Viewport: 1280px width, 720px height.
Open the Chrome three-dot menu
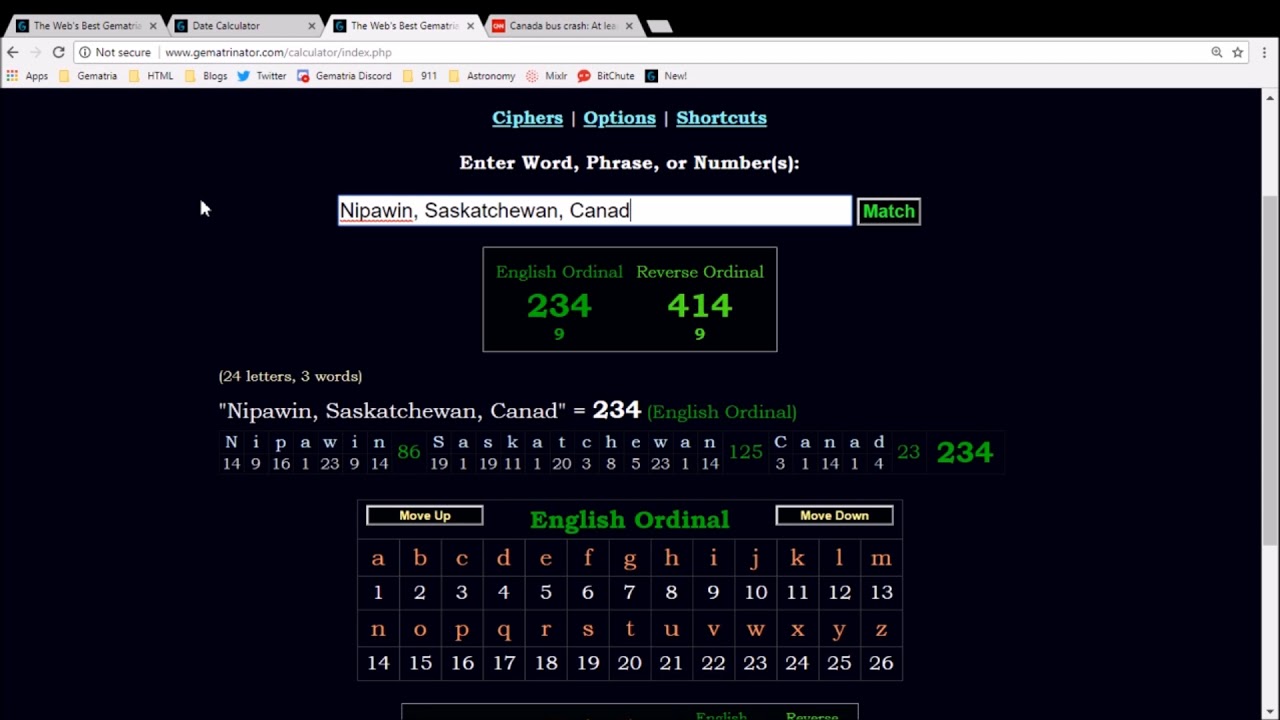(x=1264, y=52)
